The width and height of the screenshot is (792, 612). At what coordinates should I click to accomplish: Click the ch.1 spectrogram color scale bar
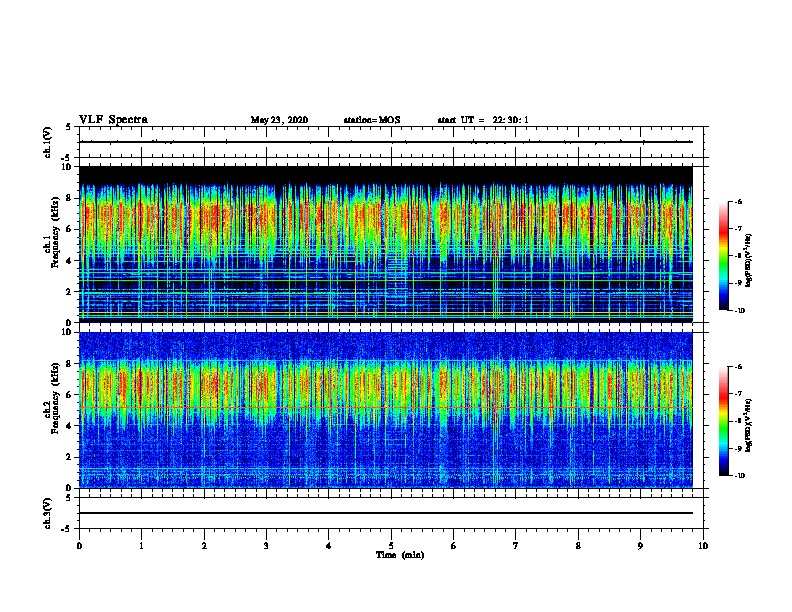(724, 256)
